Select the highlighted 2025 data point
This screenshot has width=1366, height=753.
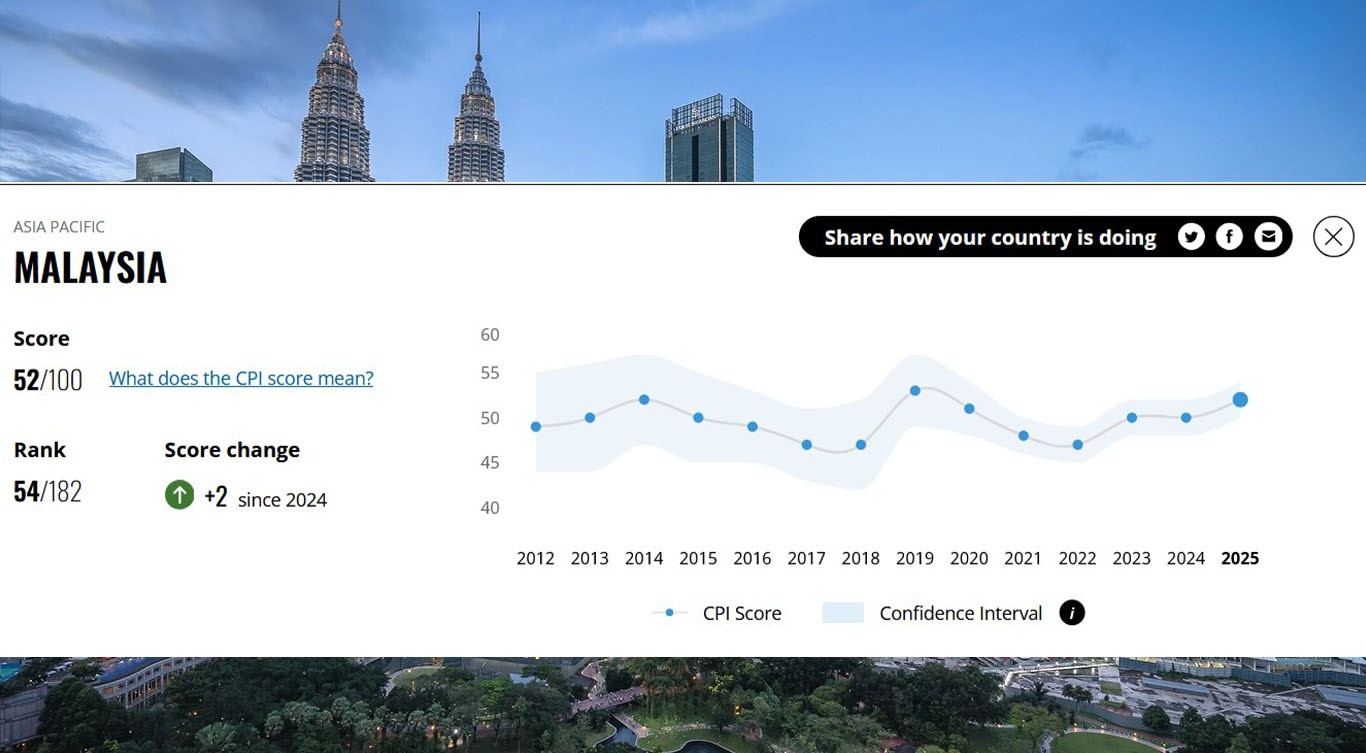coord(1240,400)
